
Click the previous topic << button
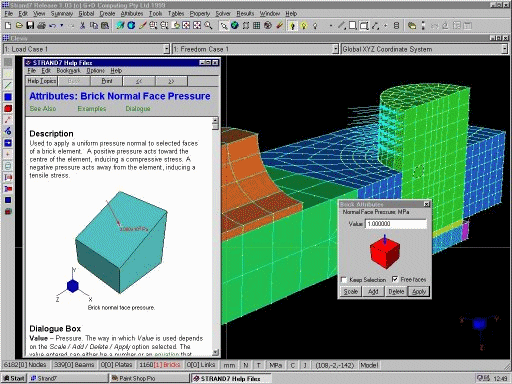(139, 81)
